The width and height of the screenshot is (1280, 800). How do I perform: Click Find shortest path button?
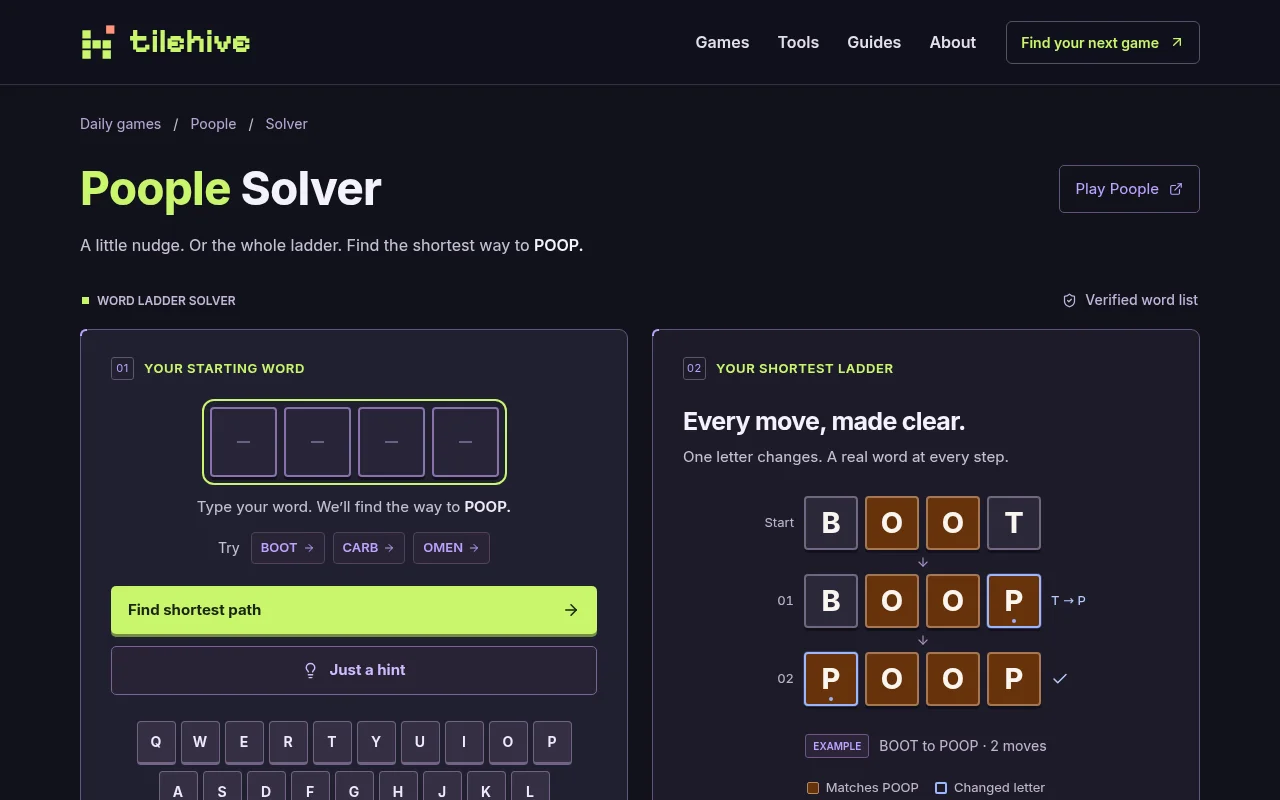(x=354, y=610)
